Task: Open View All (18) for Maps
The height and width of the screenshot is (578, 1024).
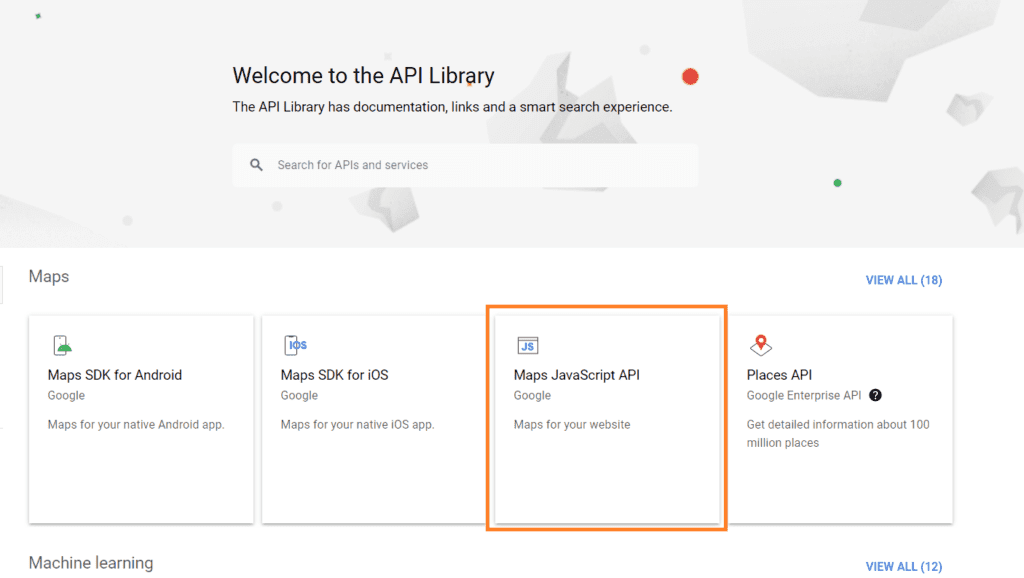Action: 904,280
